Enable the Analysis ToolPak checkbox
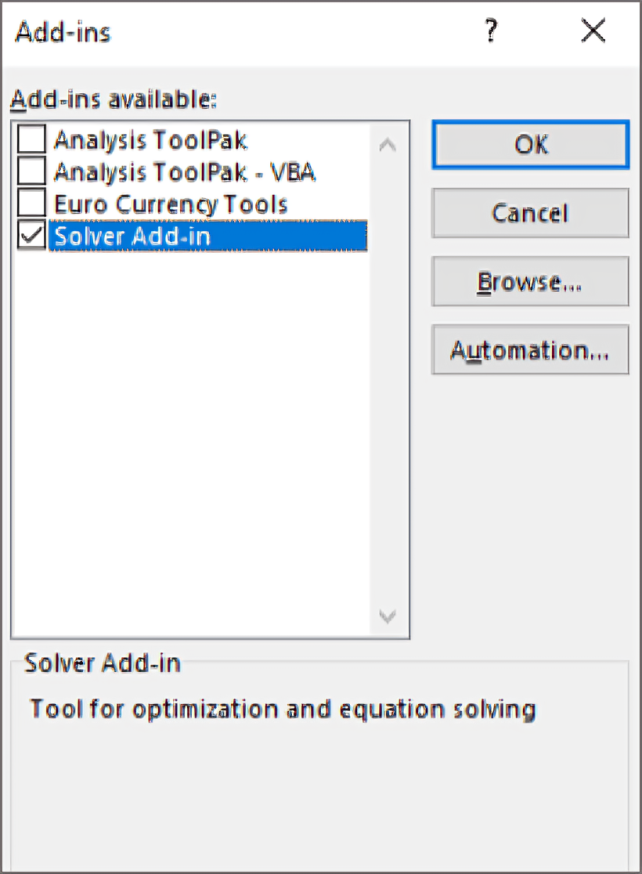Image resolution: width=642 pixels, height=874 pixels. pyautogui.click(x=31, y=139)
